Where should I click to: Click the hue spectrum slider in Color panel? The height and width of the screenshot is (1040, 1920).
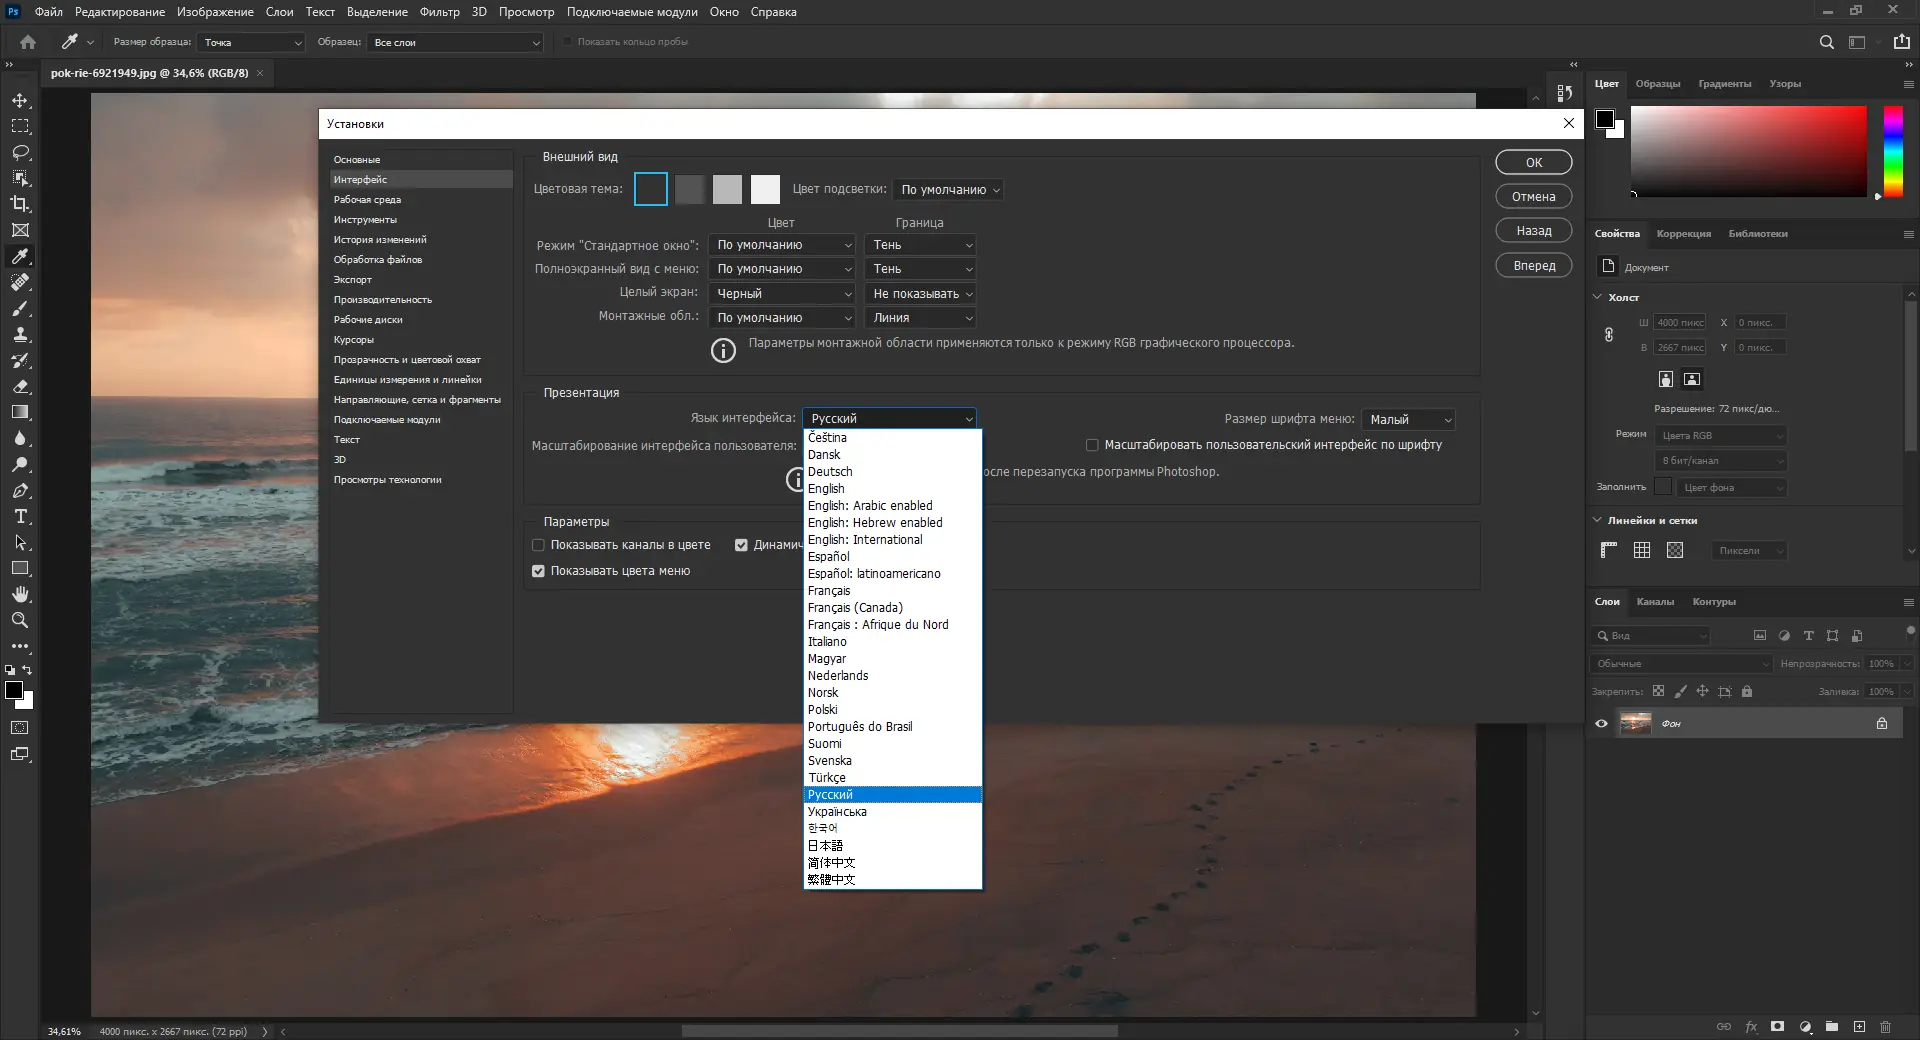tap(1893, 151)
